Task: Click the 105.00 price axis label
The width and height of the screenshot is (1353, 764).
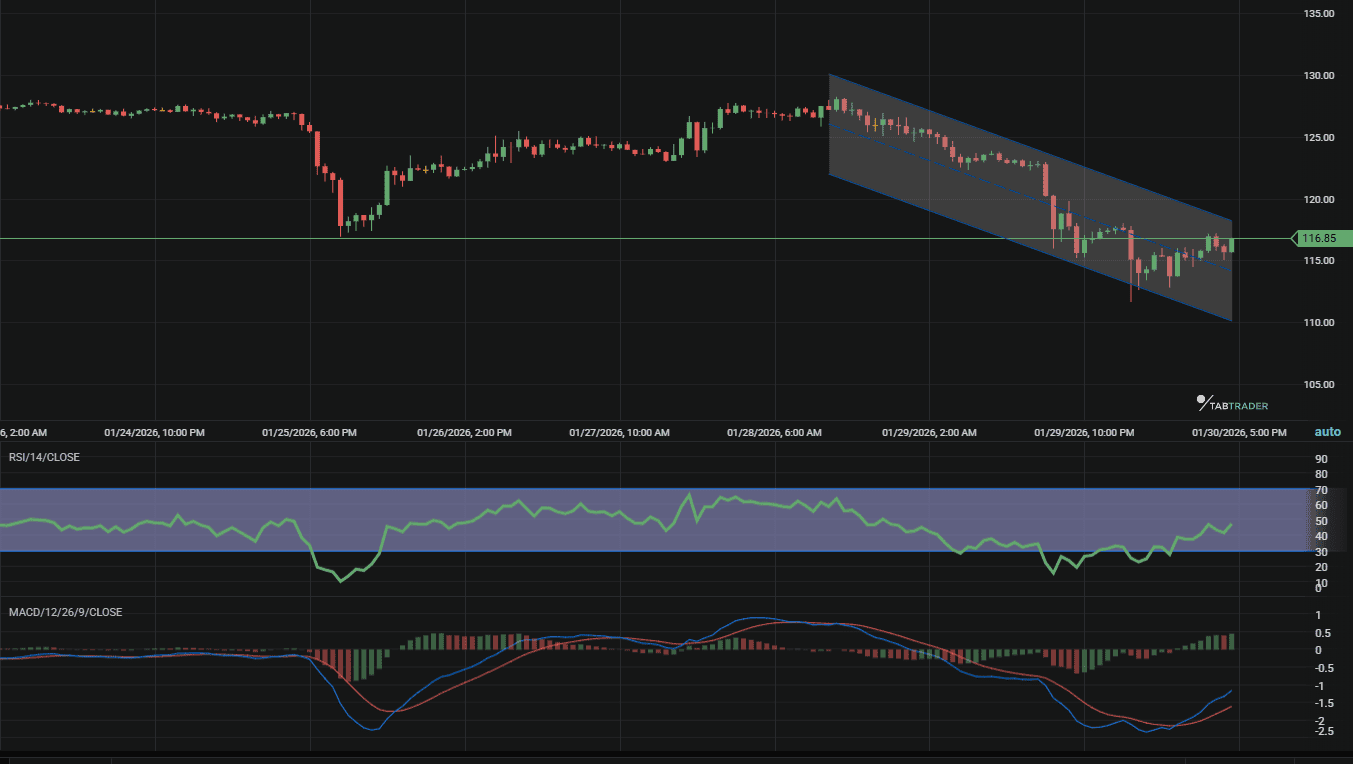Action: (x=1318, y=384)
